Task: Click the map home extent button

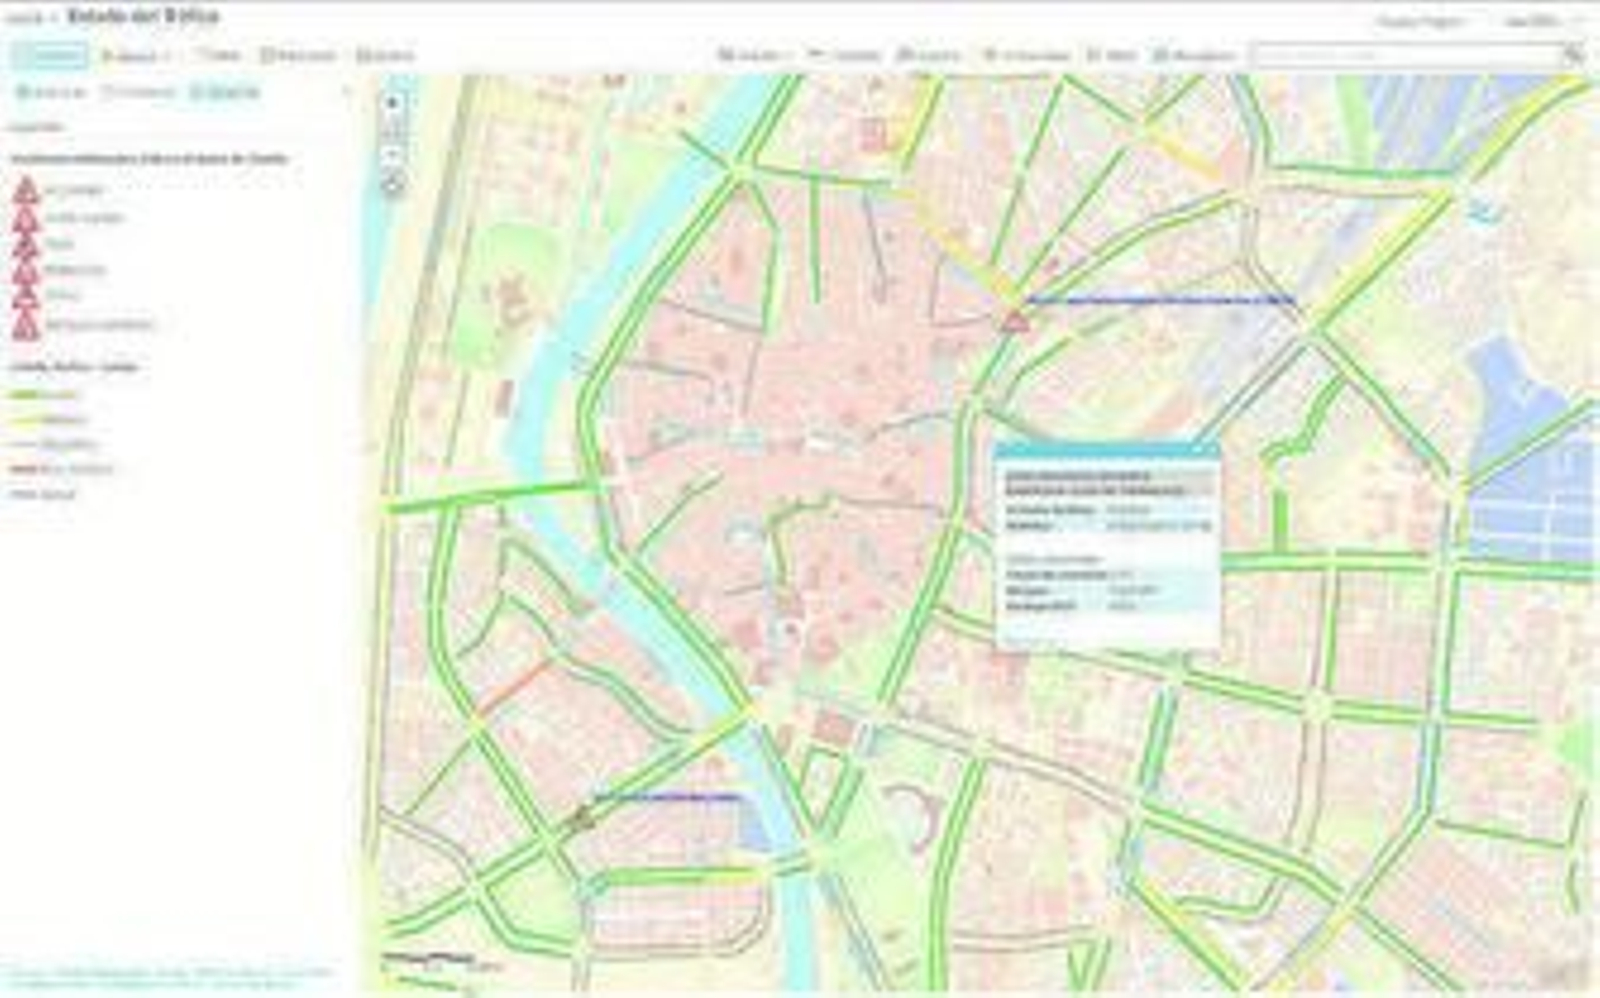Action: [x=393, y=129]
